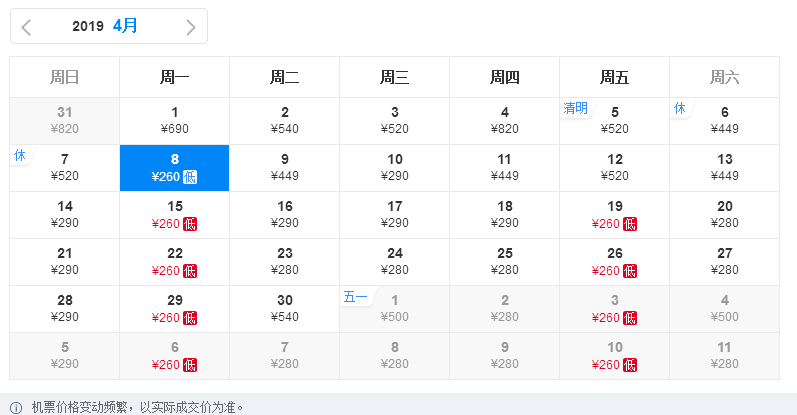Go to the previous month with left arrow

(x=26, y=27)
